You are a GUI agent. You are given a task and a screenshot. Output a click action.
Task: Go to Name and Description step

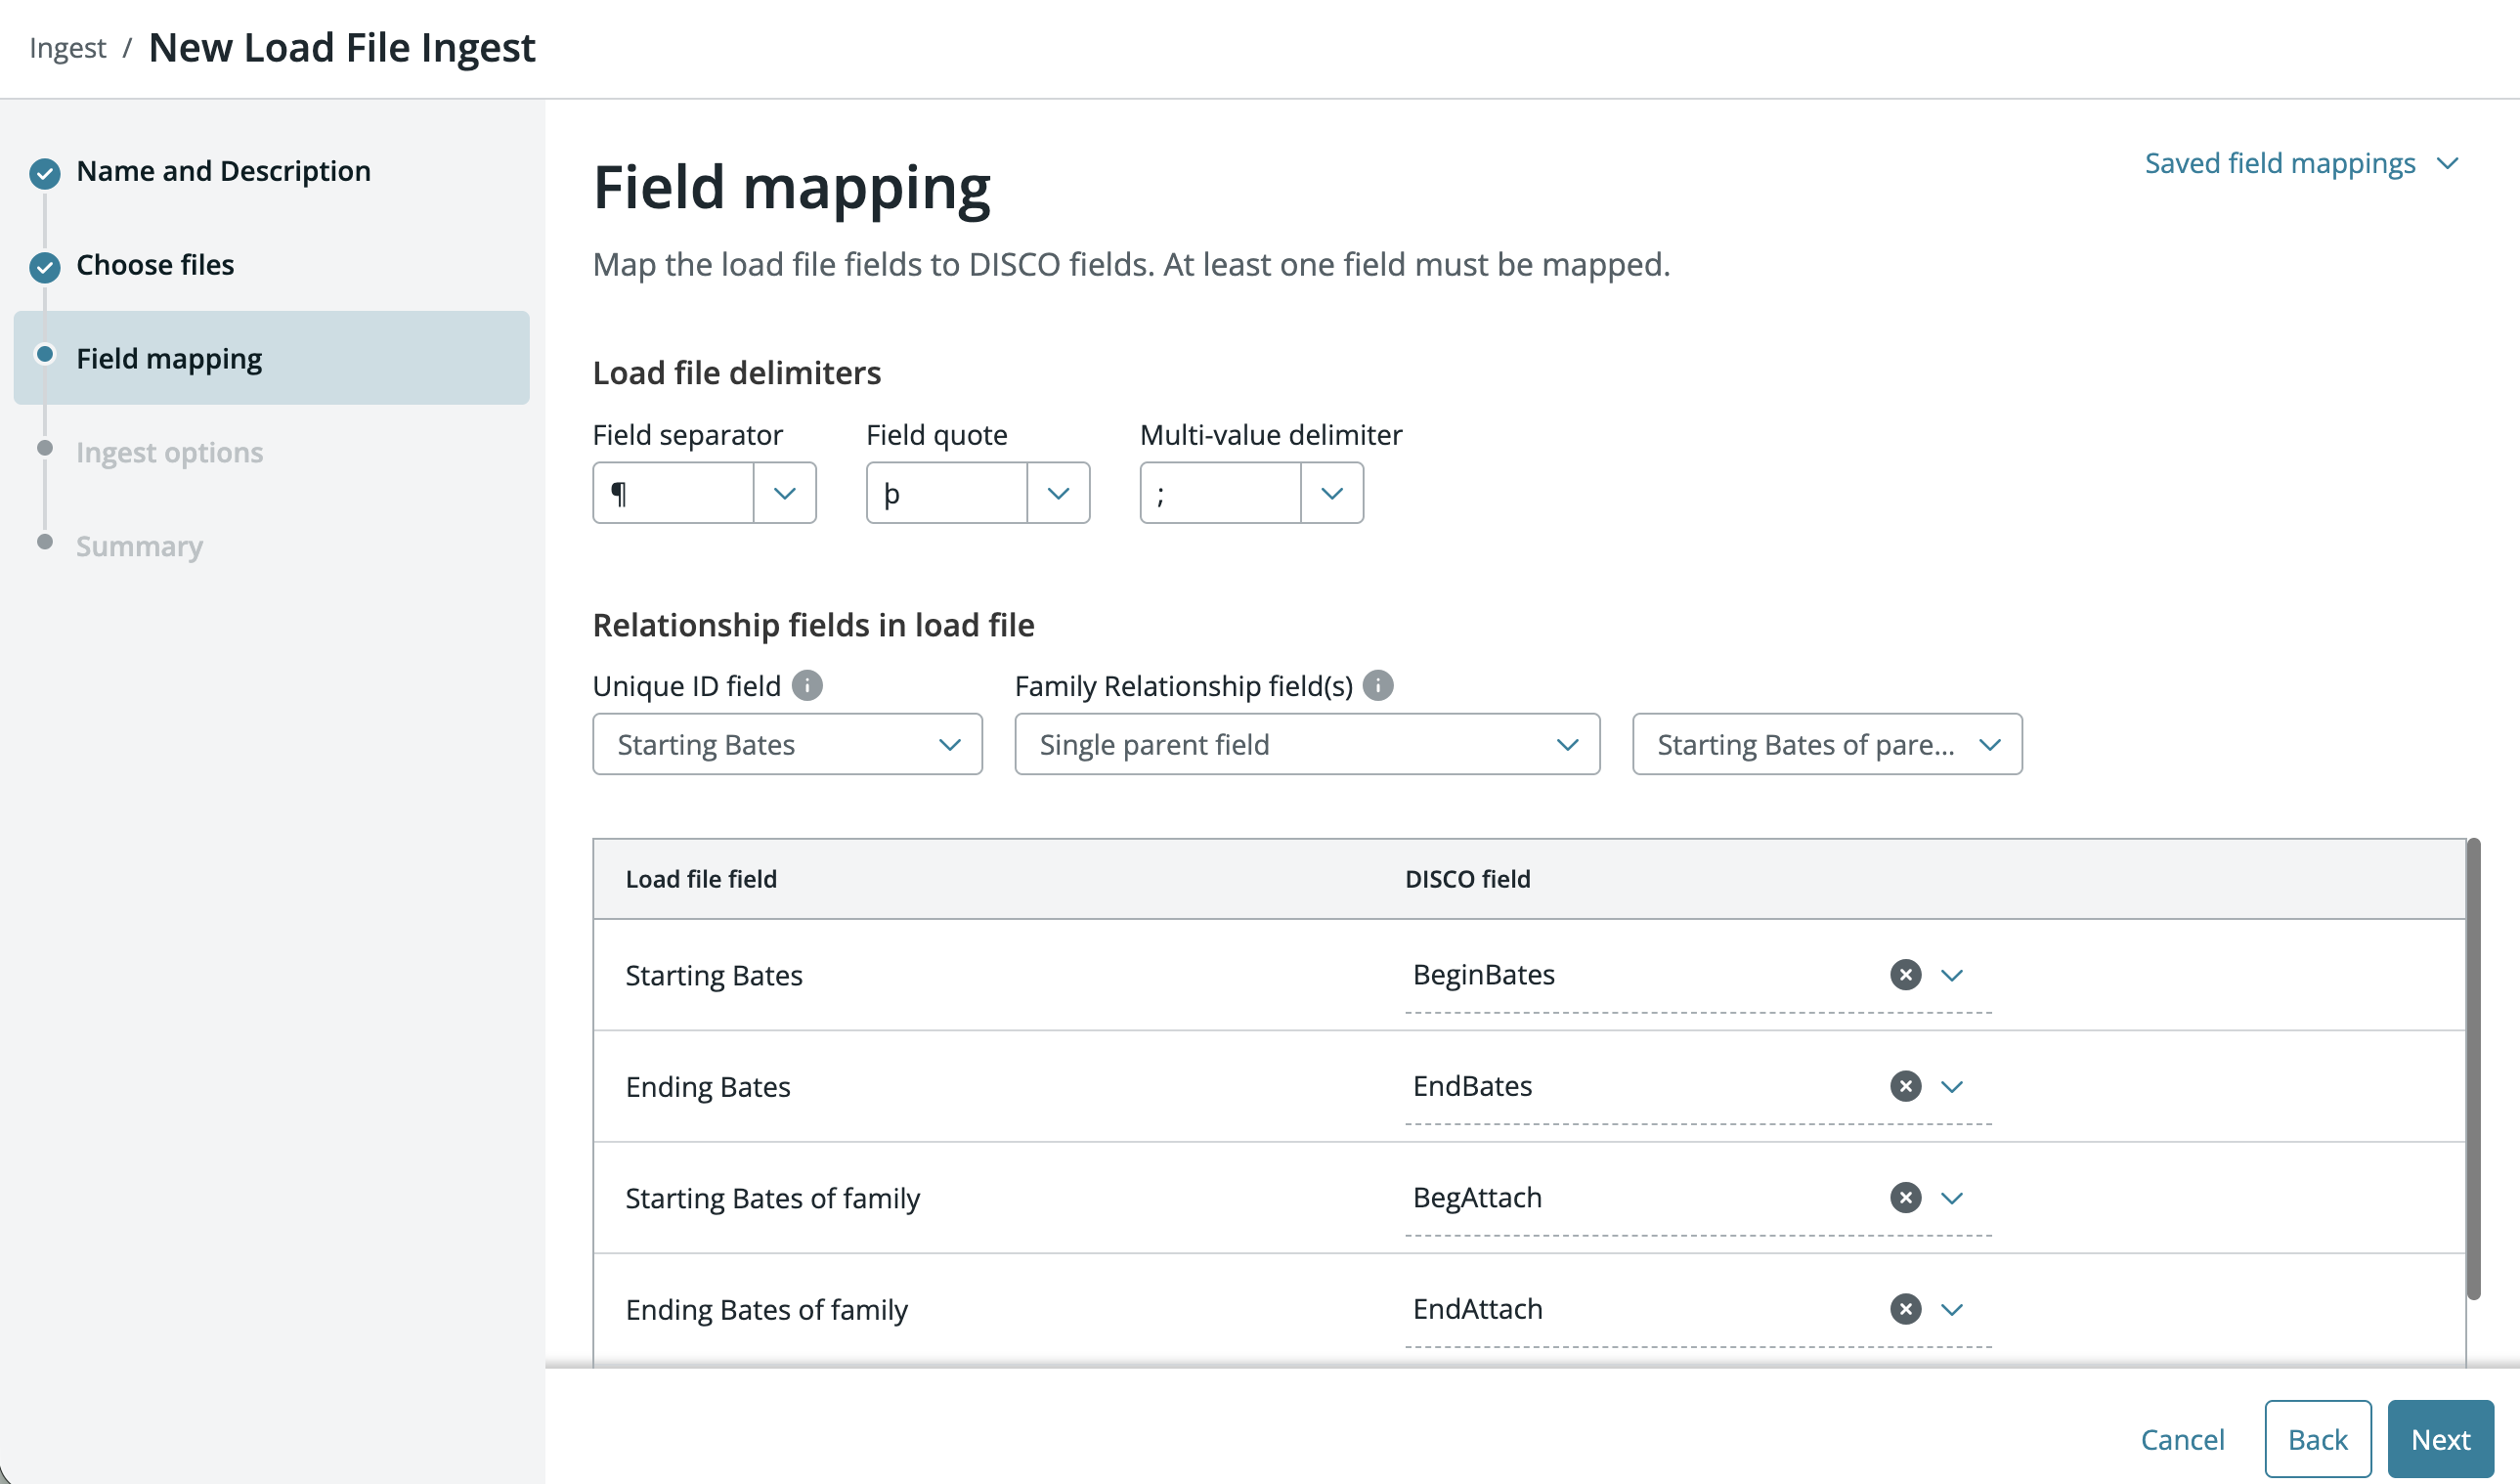tap(223, 171)
